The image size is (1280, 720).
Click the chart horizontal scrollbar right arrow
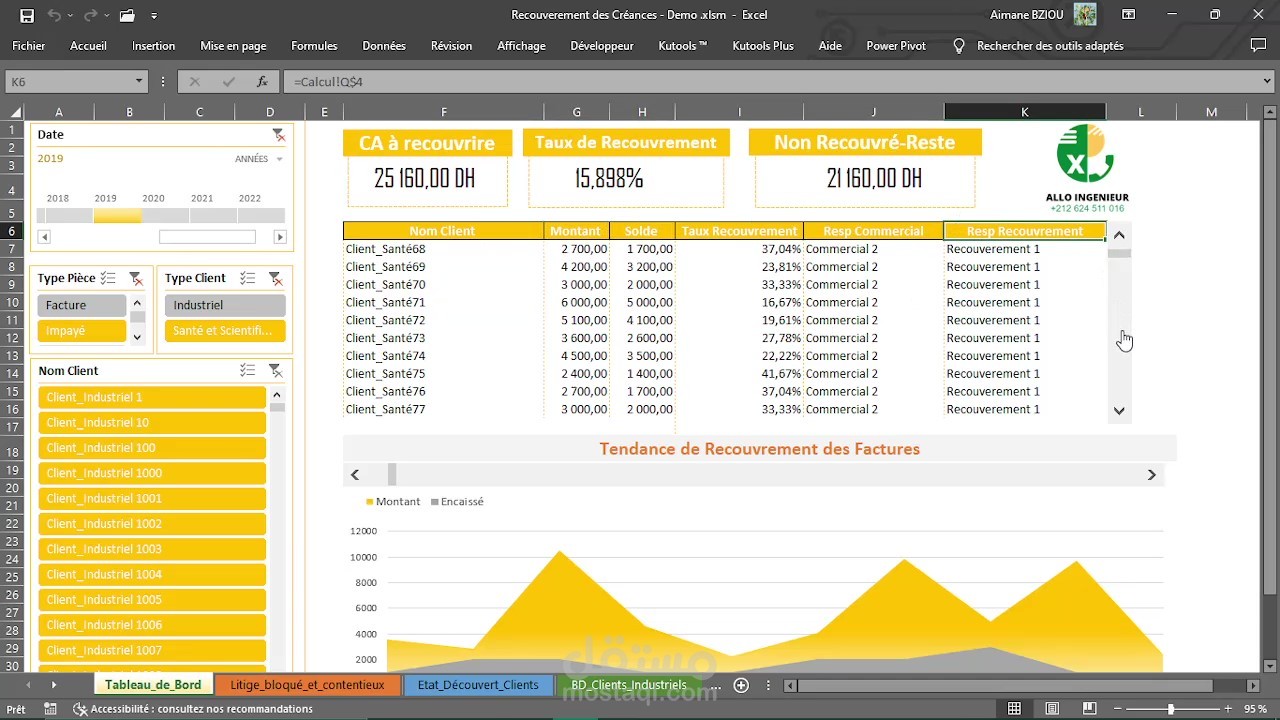point(1151,474)
